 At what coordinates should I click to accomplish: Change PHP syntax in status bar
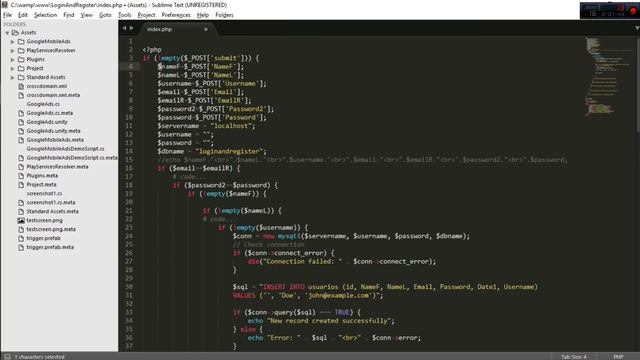pyautogui.click(x=618, y=357)
